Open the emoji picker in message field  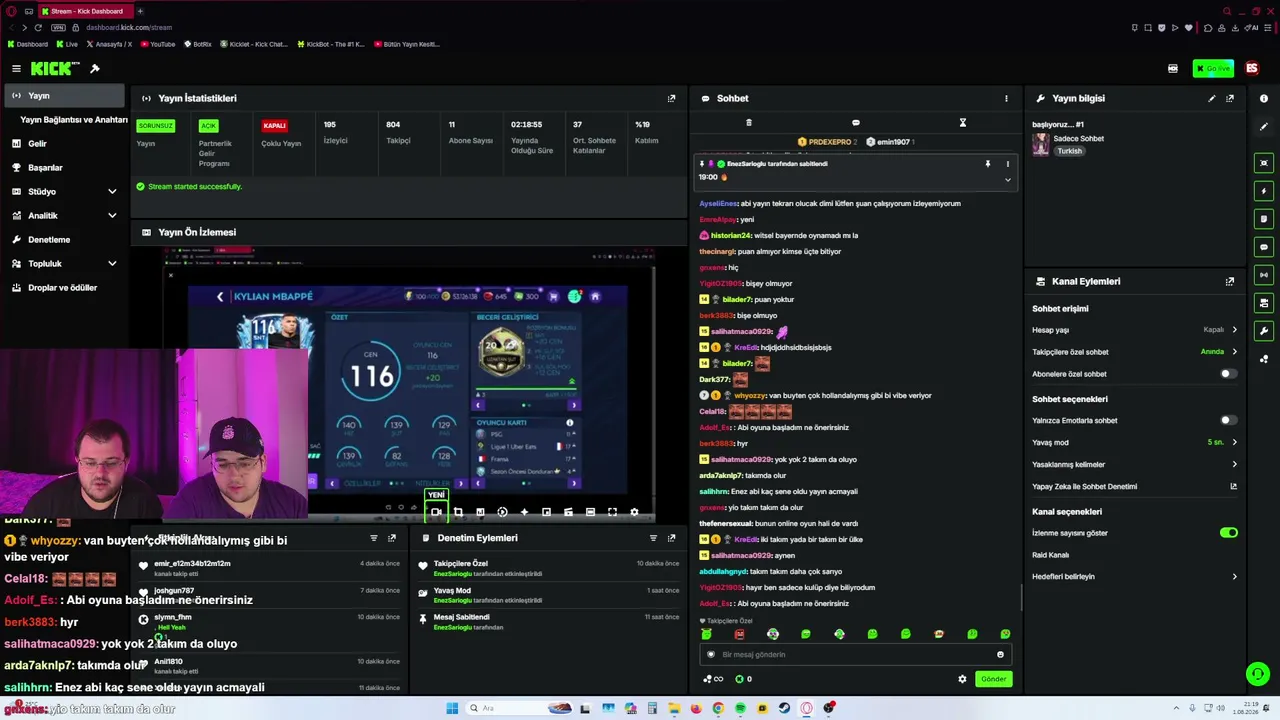[1000, 655]
